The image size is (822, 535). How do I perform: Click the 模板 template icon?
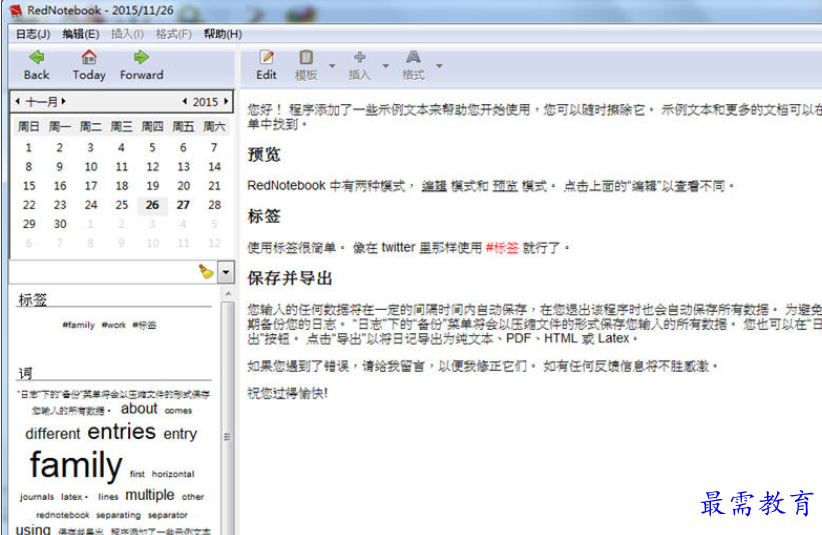tap(306, 57)
